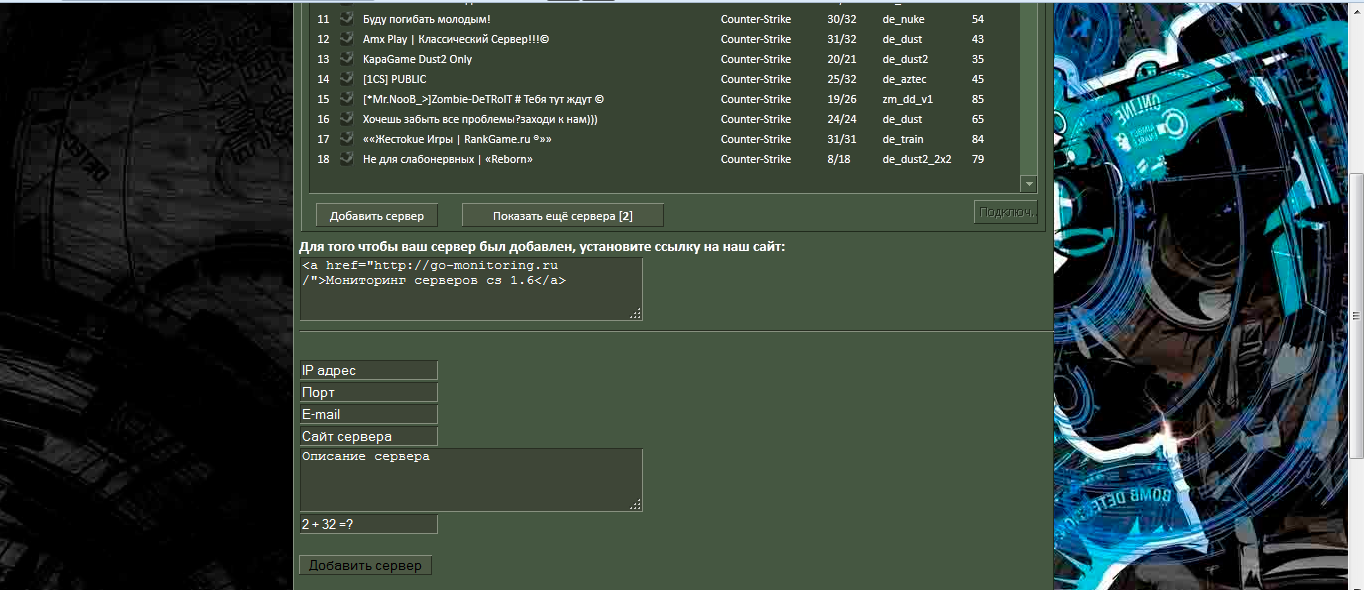The height and width of the screenshot is (590, 1364).
Task: Click status icon for Amx Play server
Action: tap(346, 38)
